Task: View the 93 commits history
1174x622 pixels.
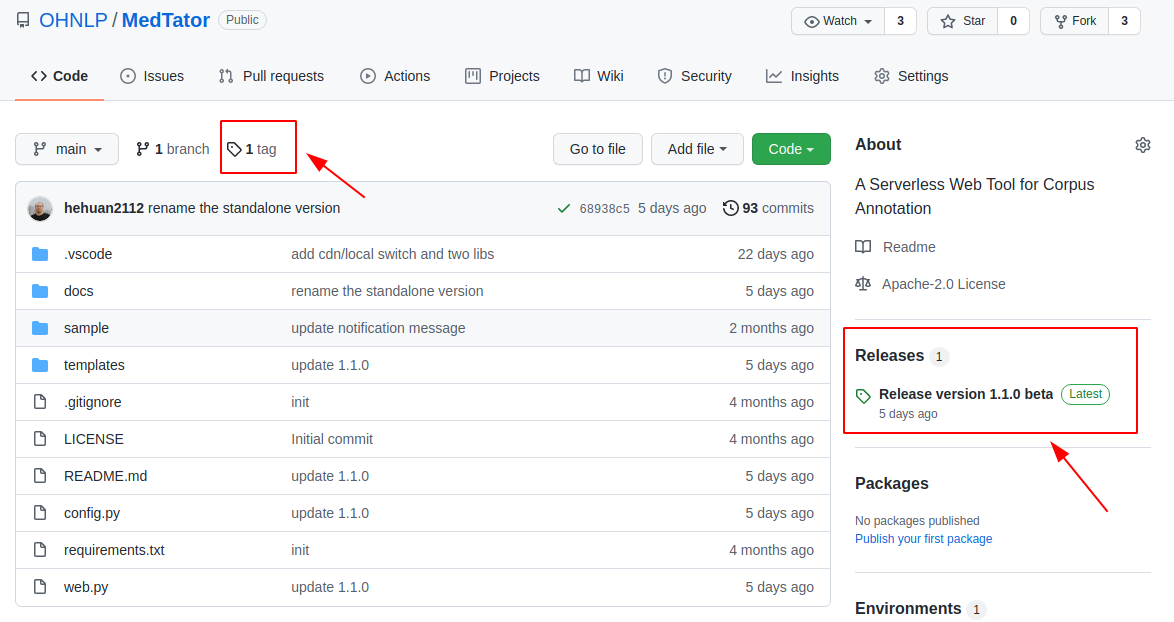Action: coord(768,208)
